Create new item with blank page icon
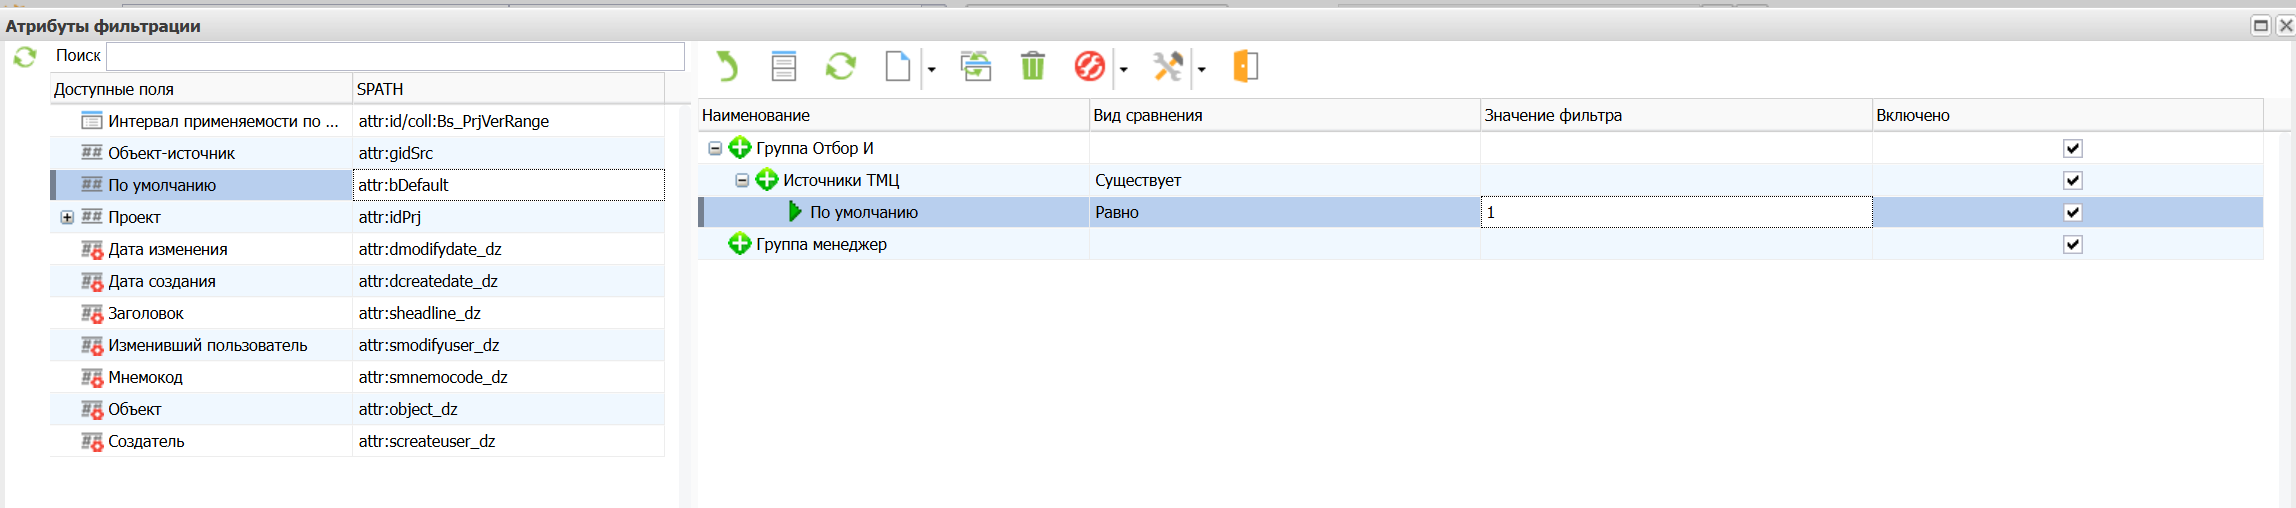Screen dimensions: 2296x508 [x=897, y=67]
